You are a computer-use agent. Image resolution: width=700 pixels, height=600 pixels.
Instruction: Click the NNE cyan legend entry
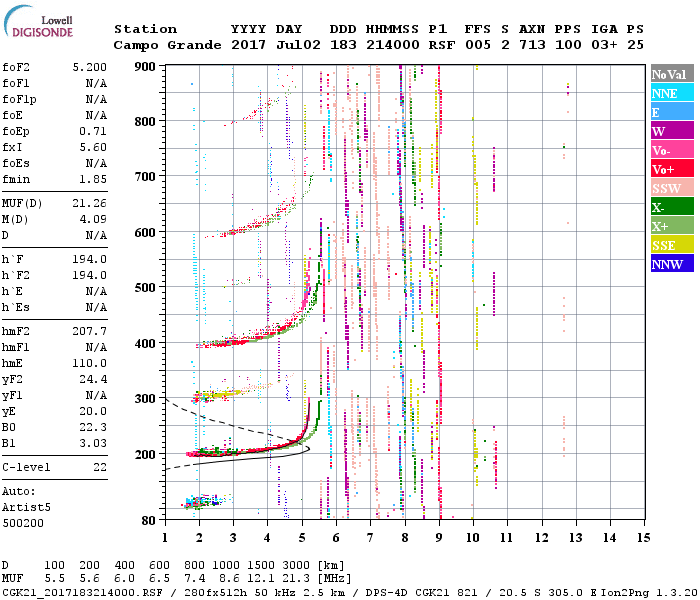tap(671, 93)
